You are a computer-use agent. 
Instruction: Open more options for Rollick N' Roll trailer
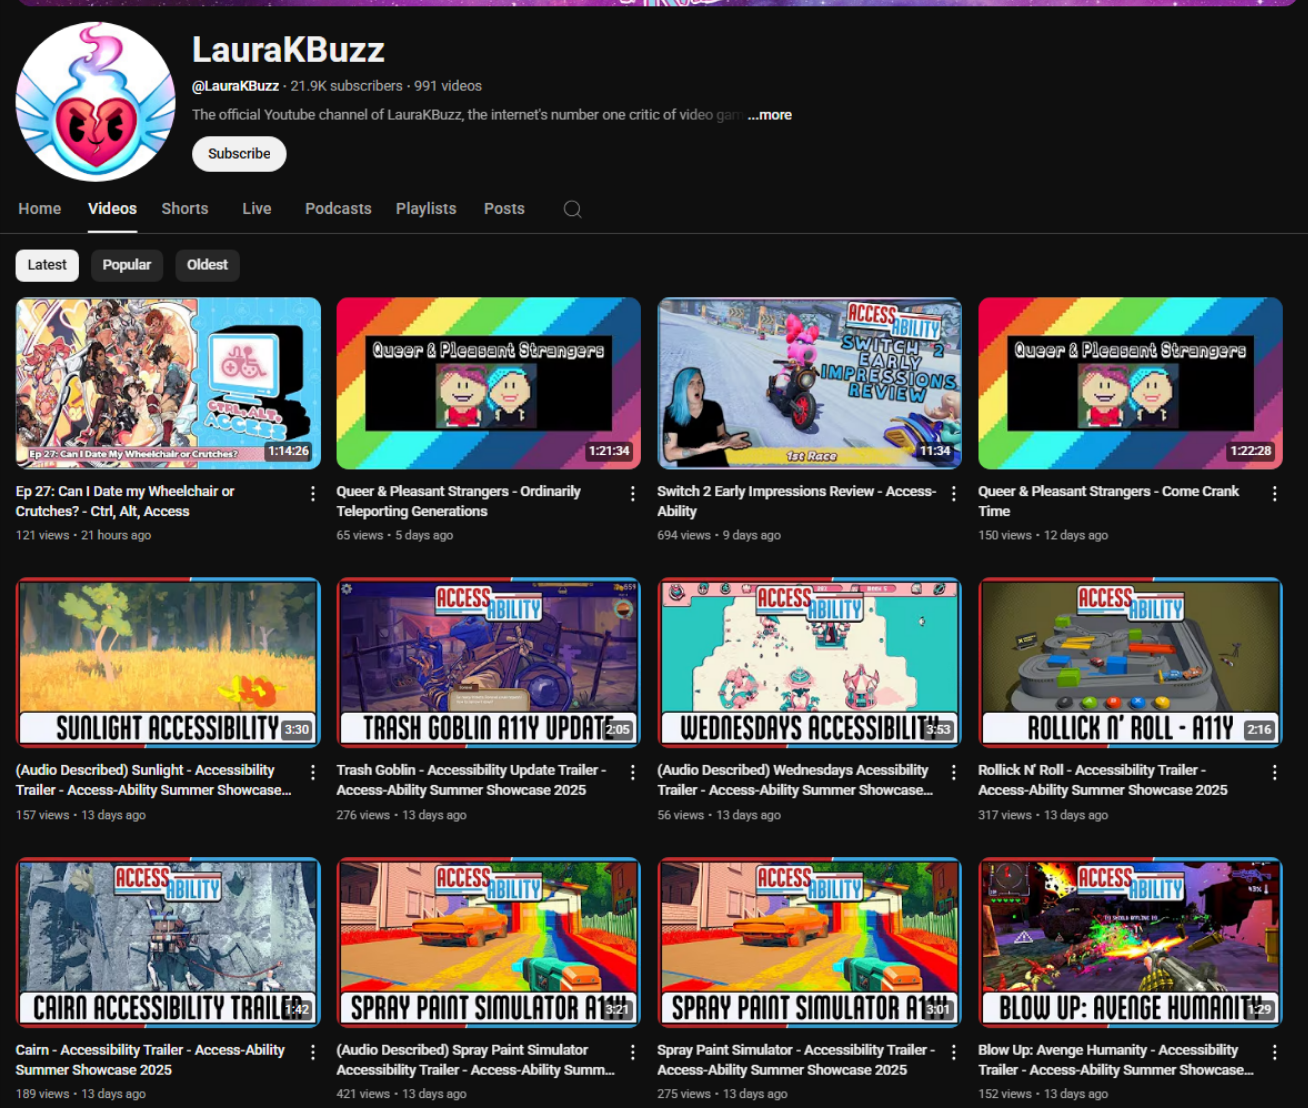1275,773
